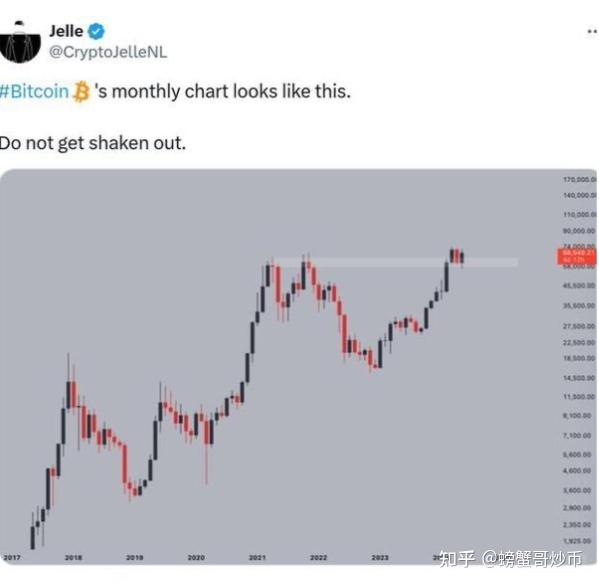This screenshot has width=599, height=585.
Task: Click Jelle's profile avatar
Action: 20,41
